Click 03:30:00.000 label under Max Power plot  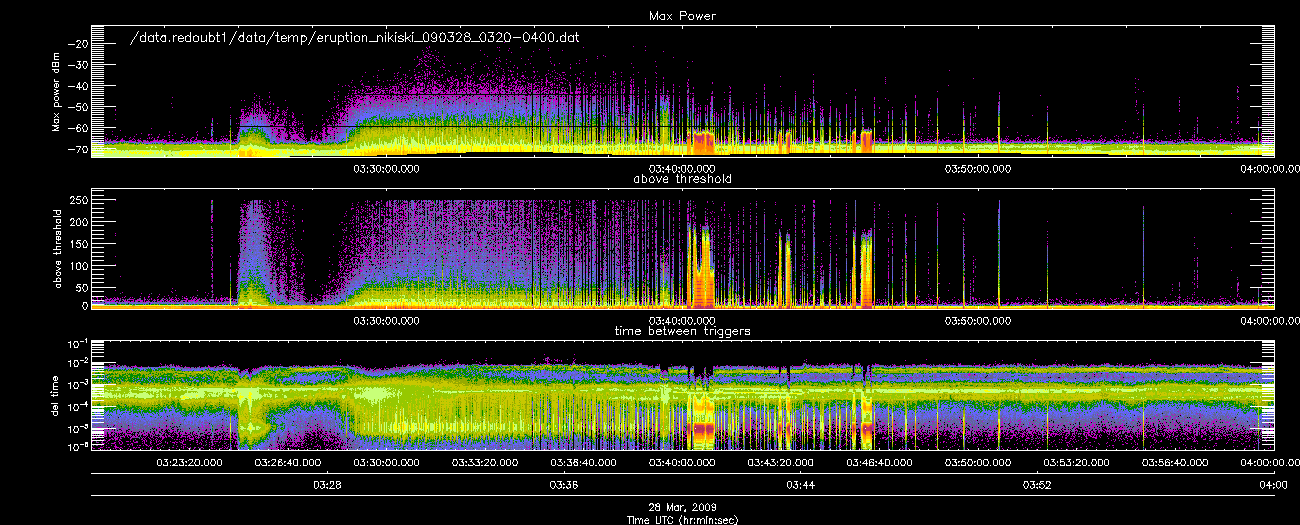(387, 169)
